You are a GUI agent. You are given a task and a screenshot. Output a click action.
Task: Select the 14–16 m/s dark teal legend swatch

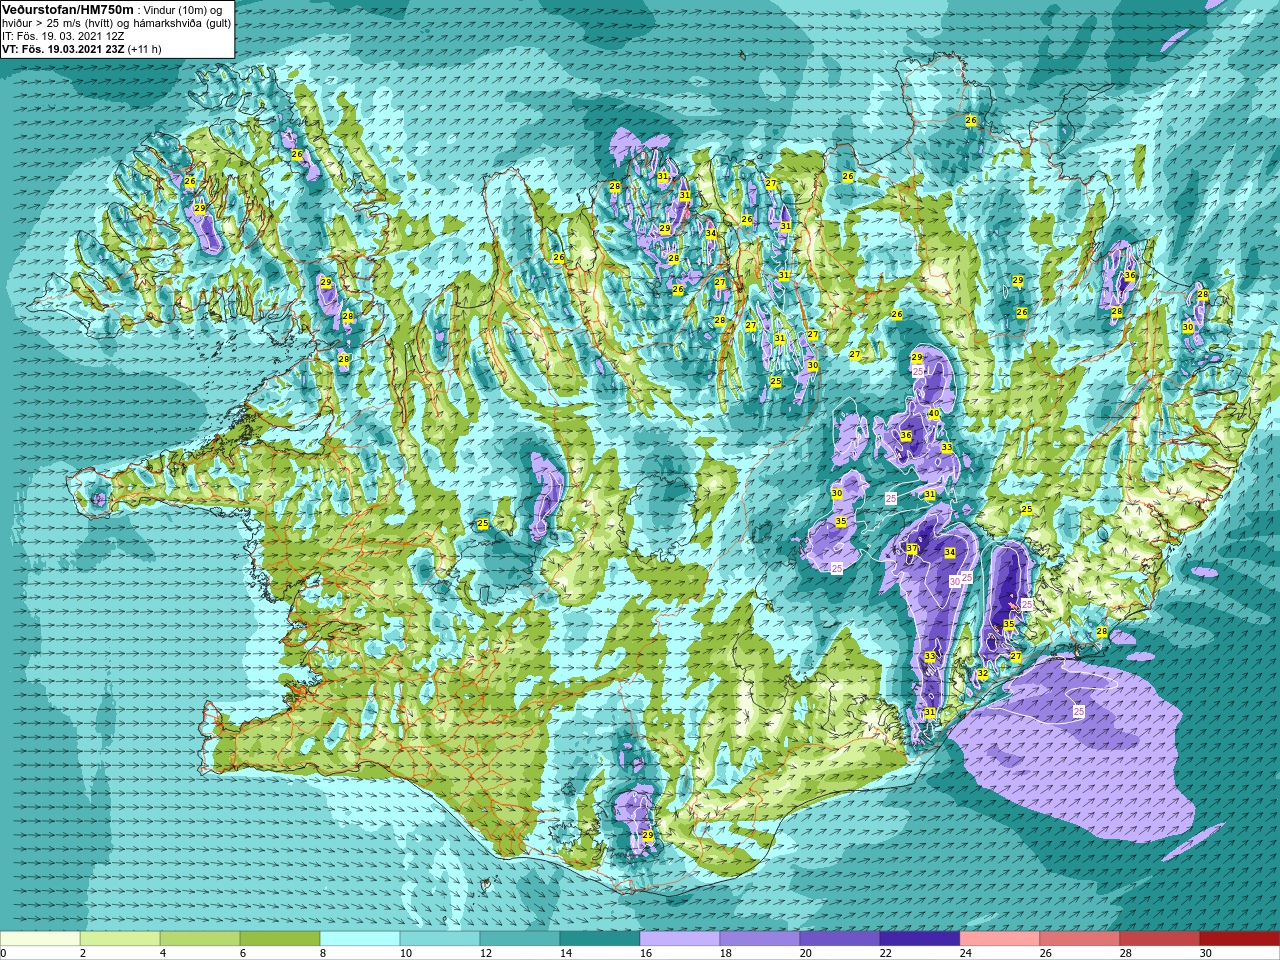click(x=600, y=939)
